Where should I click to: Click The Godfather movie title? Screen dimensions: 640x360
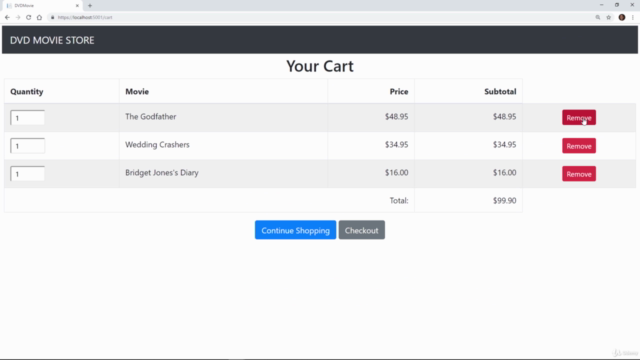click(151, 117)
